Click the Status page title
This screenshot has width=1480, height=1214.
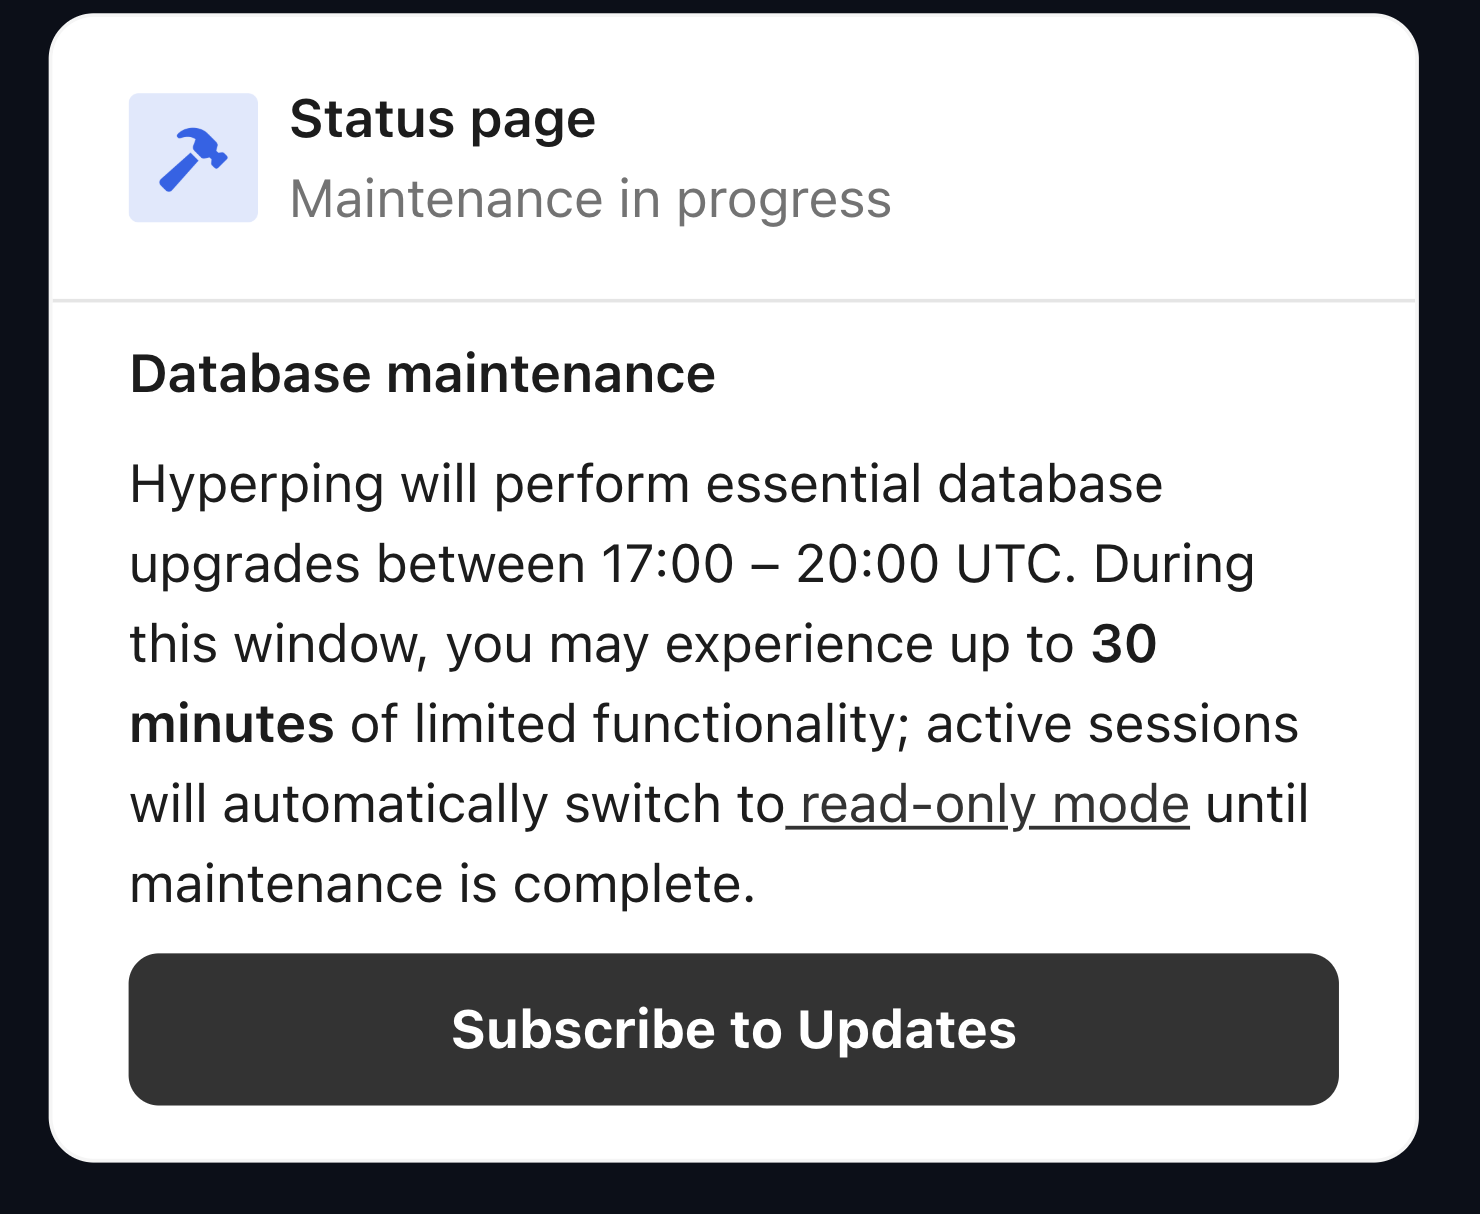tap(443, 118)
